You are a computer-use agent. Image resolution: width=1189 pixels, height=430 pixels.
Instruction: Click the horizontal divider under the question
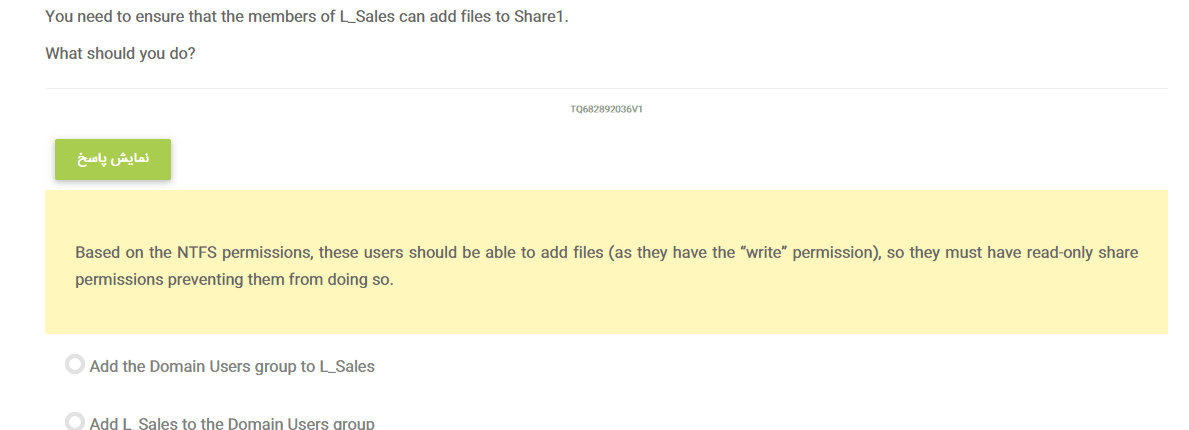tap(606, 89)
